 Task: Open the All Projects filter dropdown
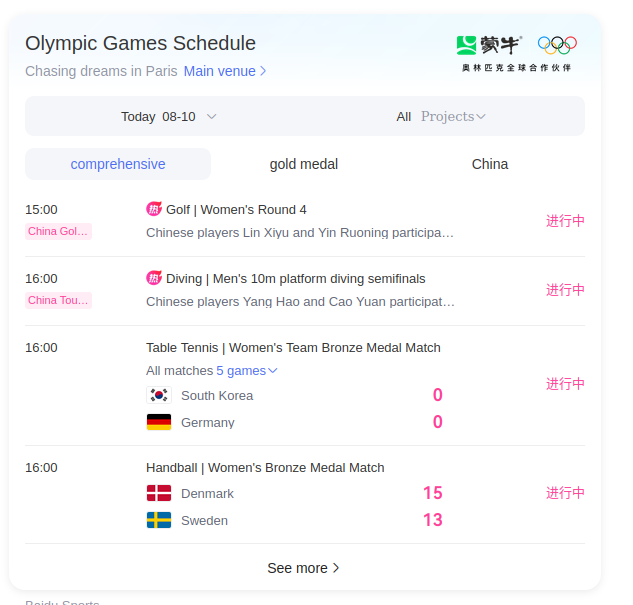tap(441, 116)
